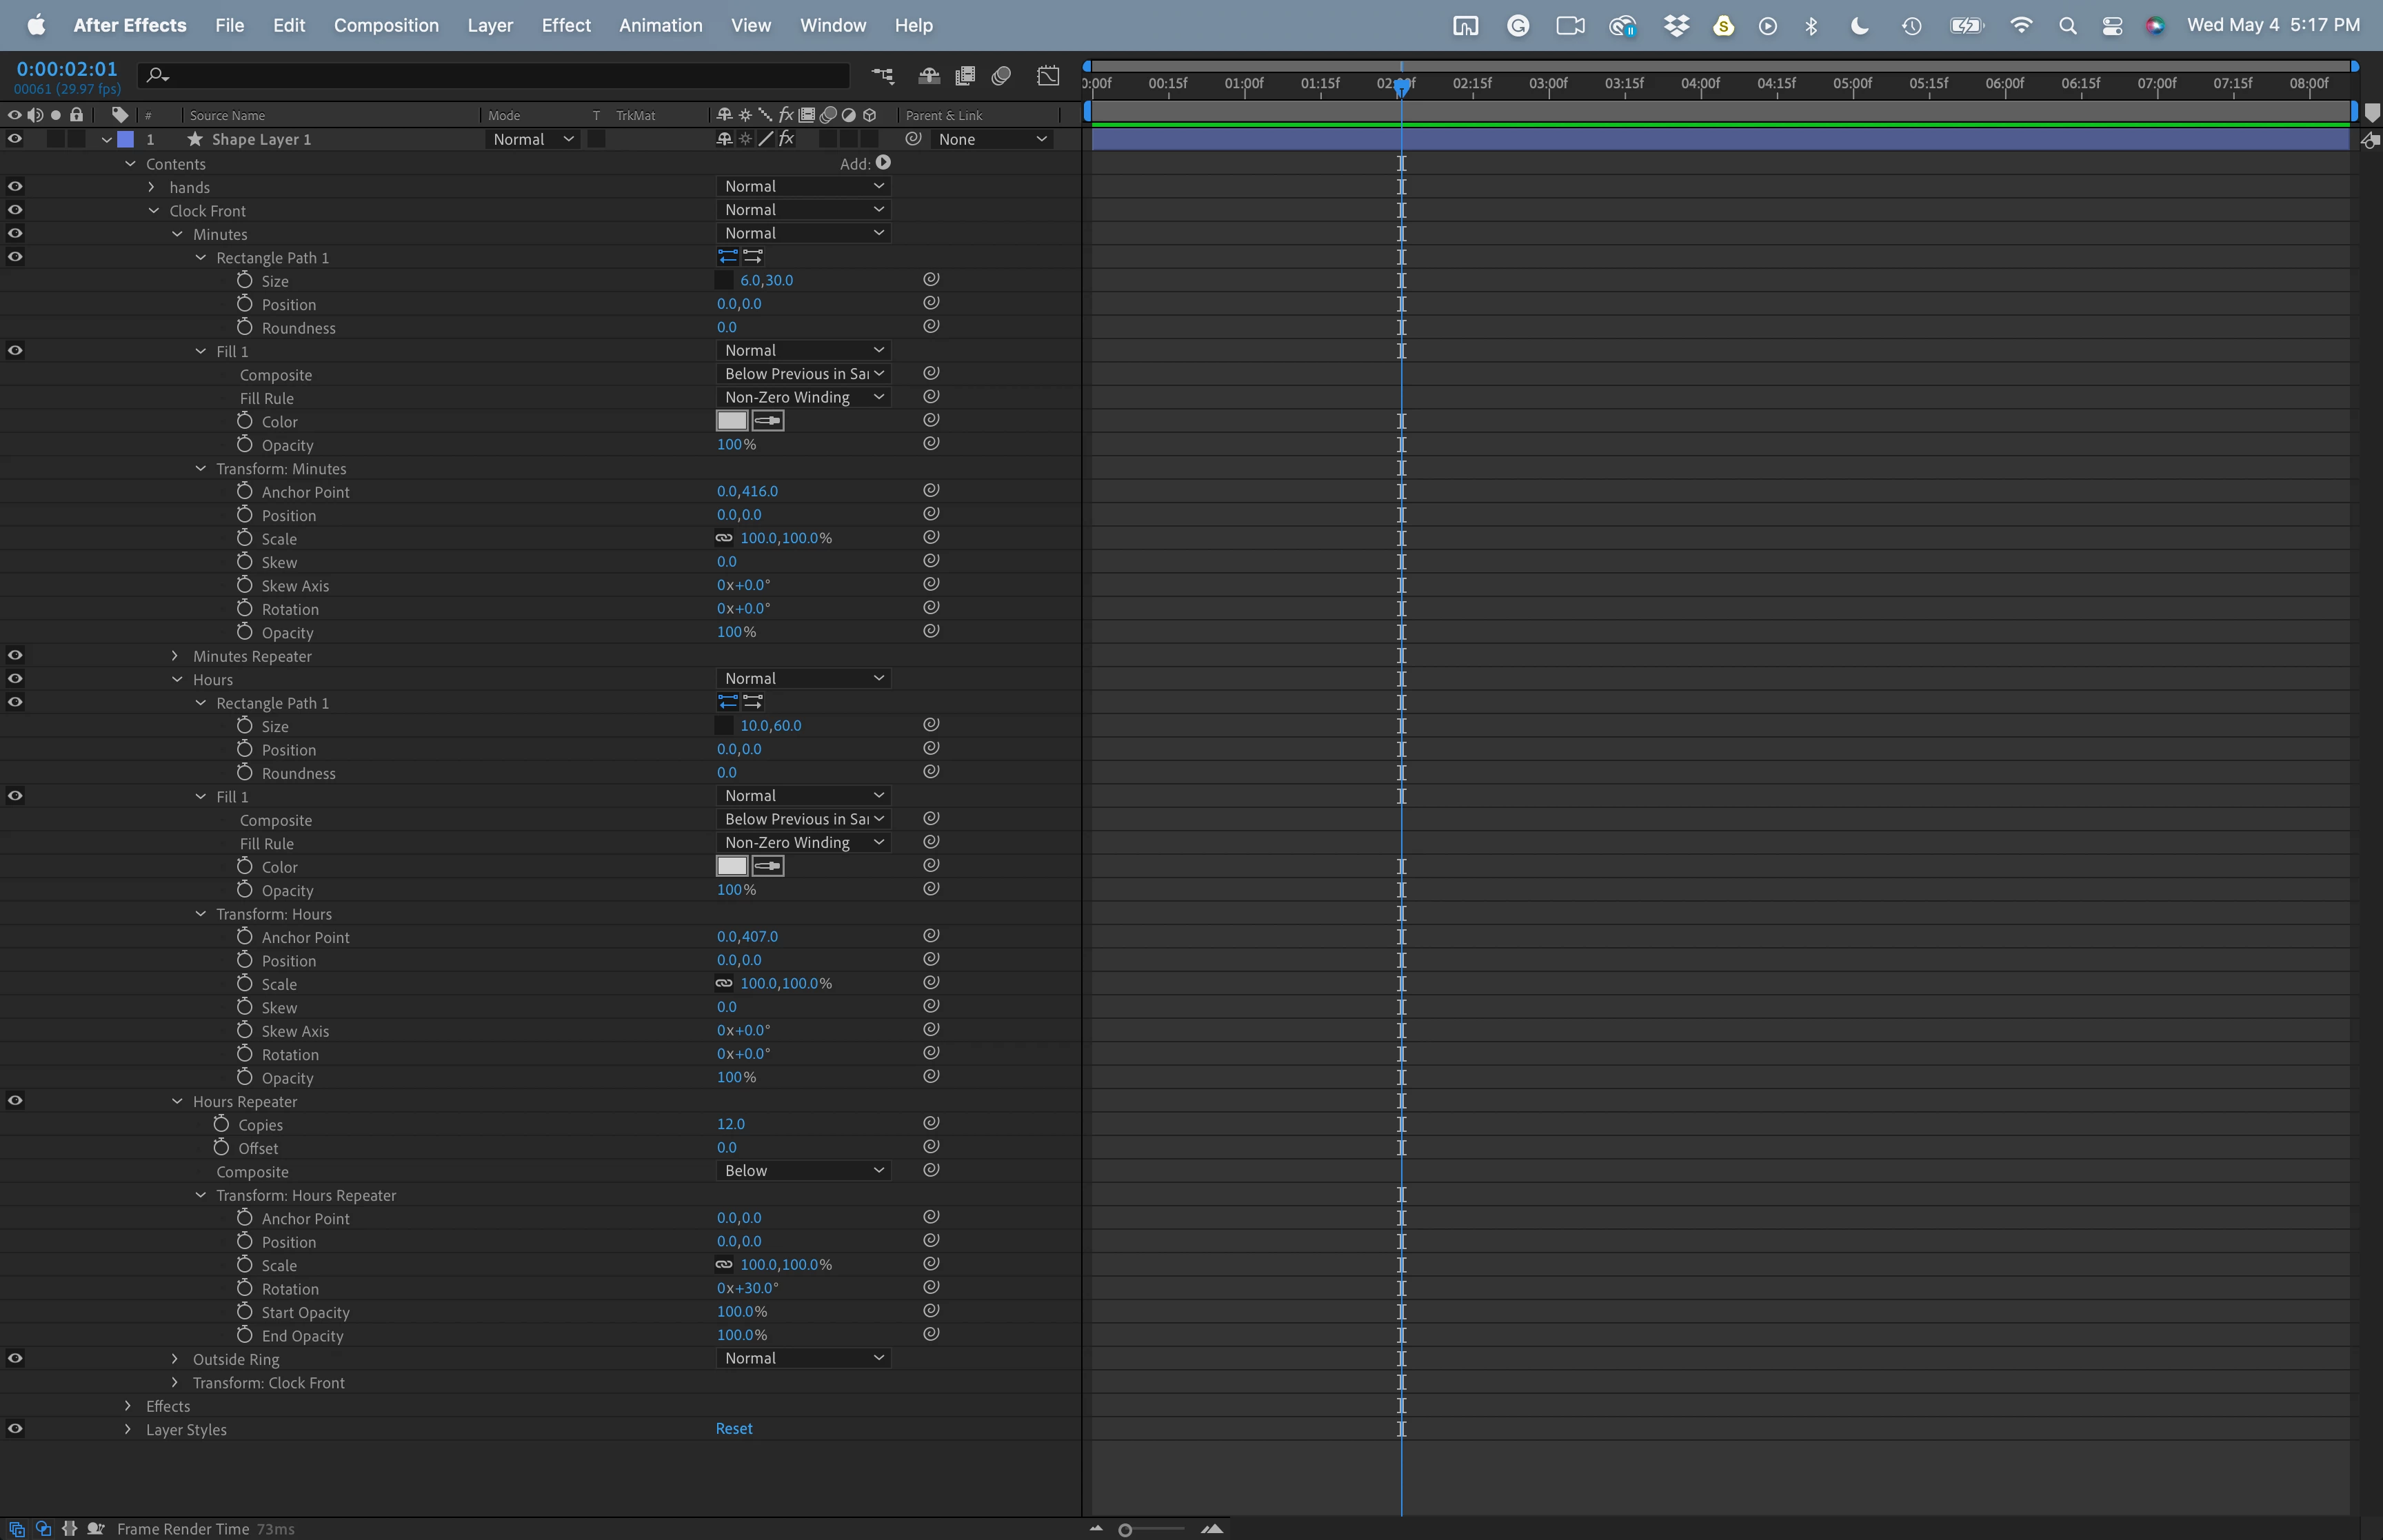The width and height of the screenshot is (2383, 1540).
Task: Click Reset beside Layer Styles
Action: pyautogui.click(x=733, y=1429)
